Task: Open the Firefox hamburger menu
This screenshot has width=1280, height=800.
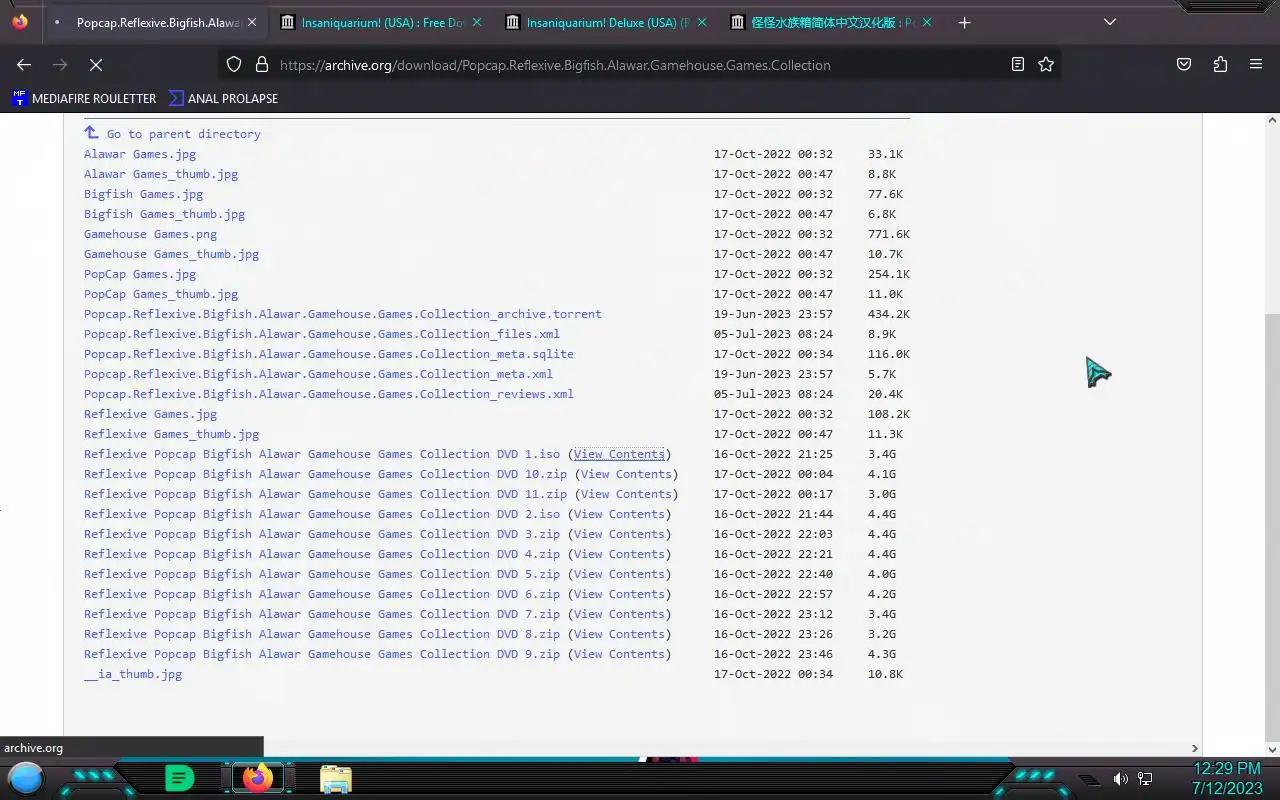Action: coord(1256,64)
